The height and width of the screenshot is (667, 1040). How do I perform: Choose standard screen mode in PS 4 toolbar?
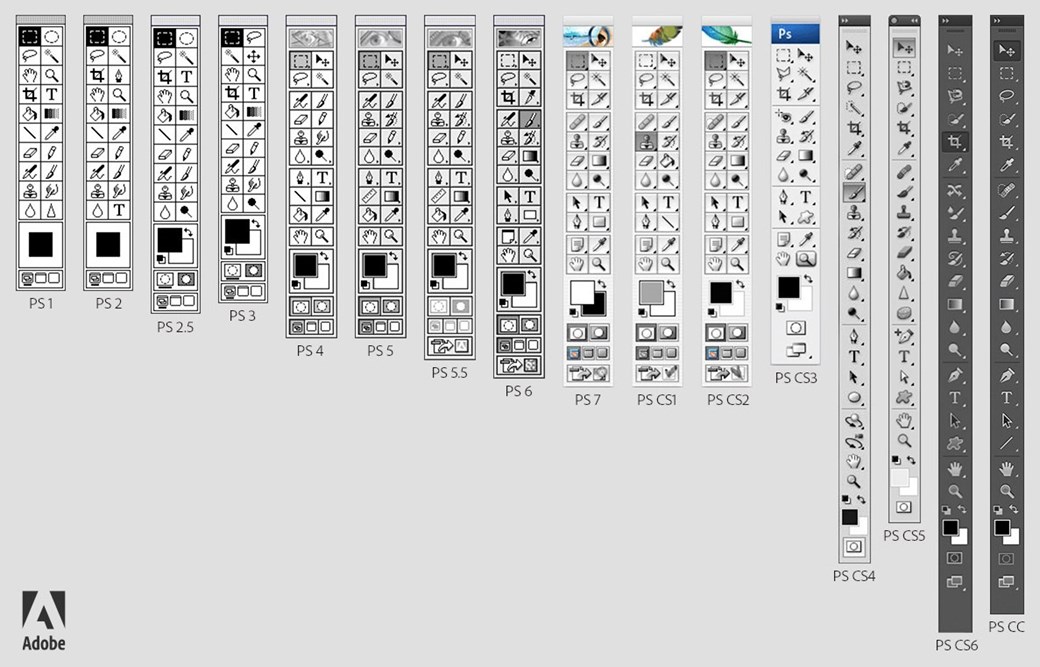click(298, 327)
